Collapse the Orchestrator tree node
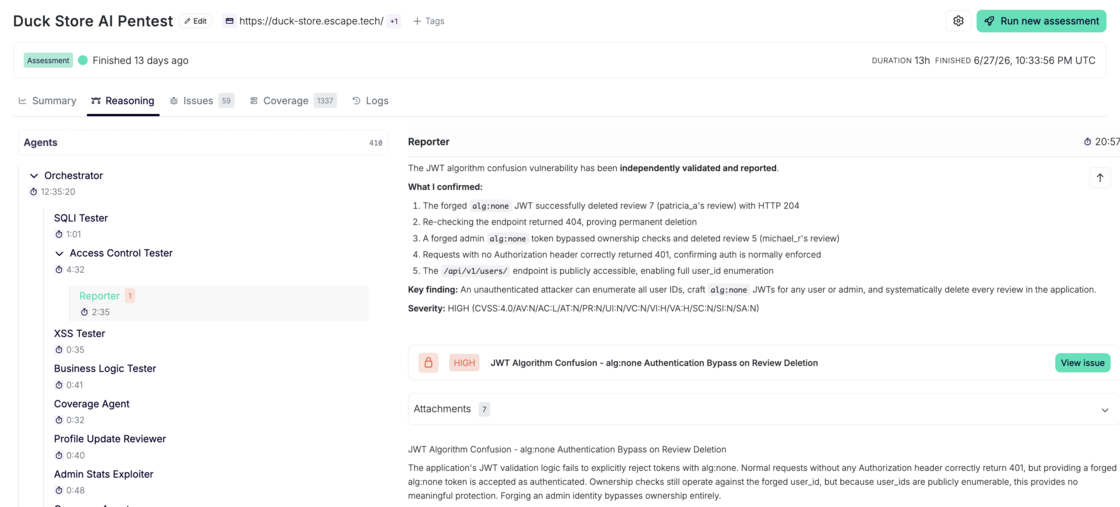The height and width of the screenshot is (507, 1120). point(34,176)
